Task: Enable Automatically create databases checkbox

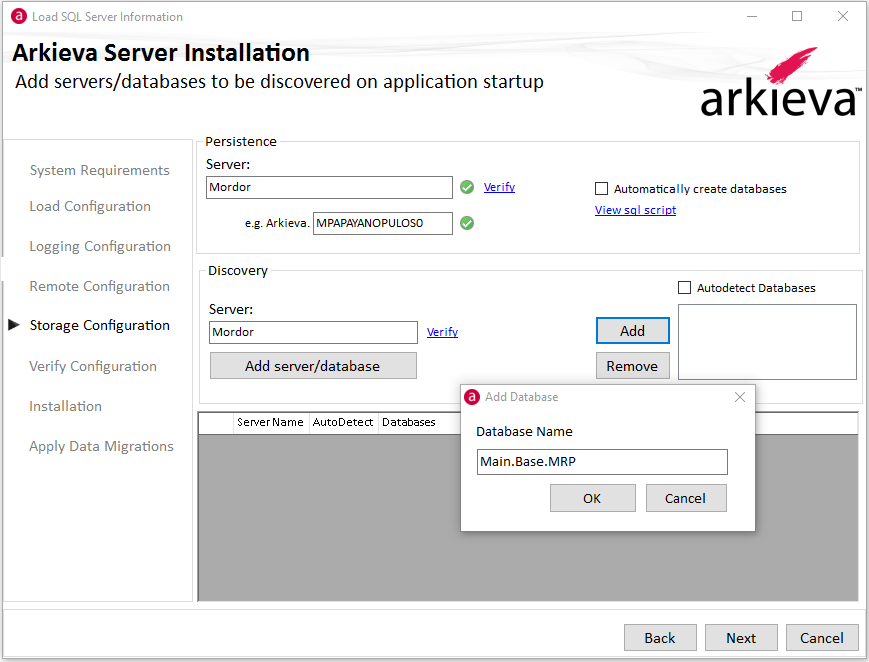Action: point(601,189)
